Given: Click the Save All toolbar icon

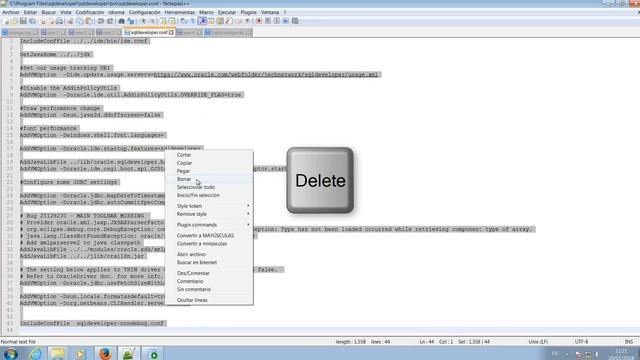Looking at the screenshot, I should tap(32, 21).
